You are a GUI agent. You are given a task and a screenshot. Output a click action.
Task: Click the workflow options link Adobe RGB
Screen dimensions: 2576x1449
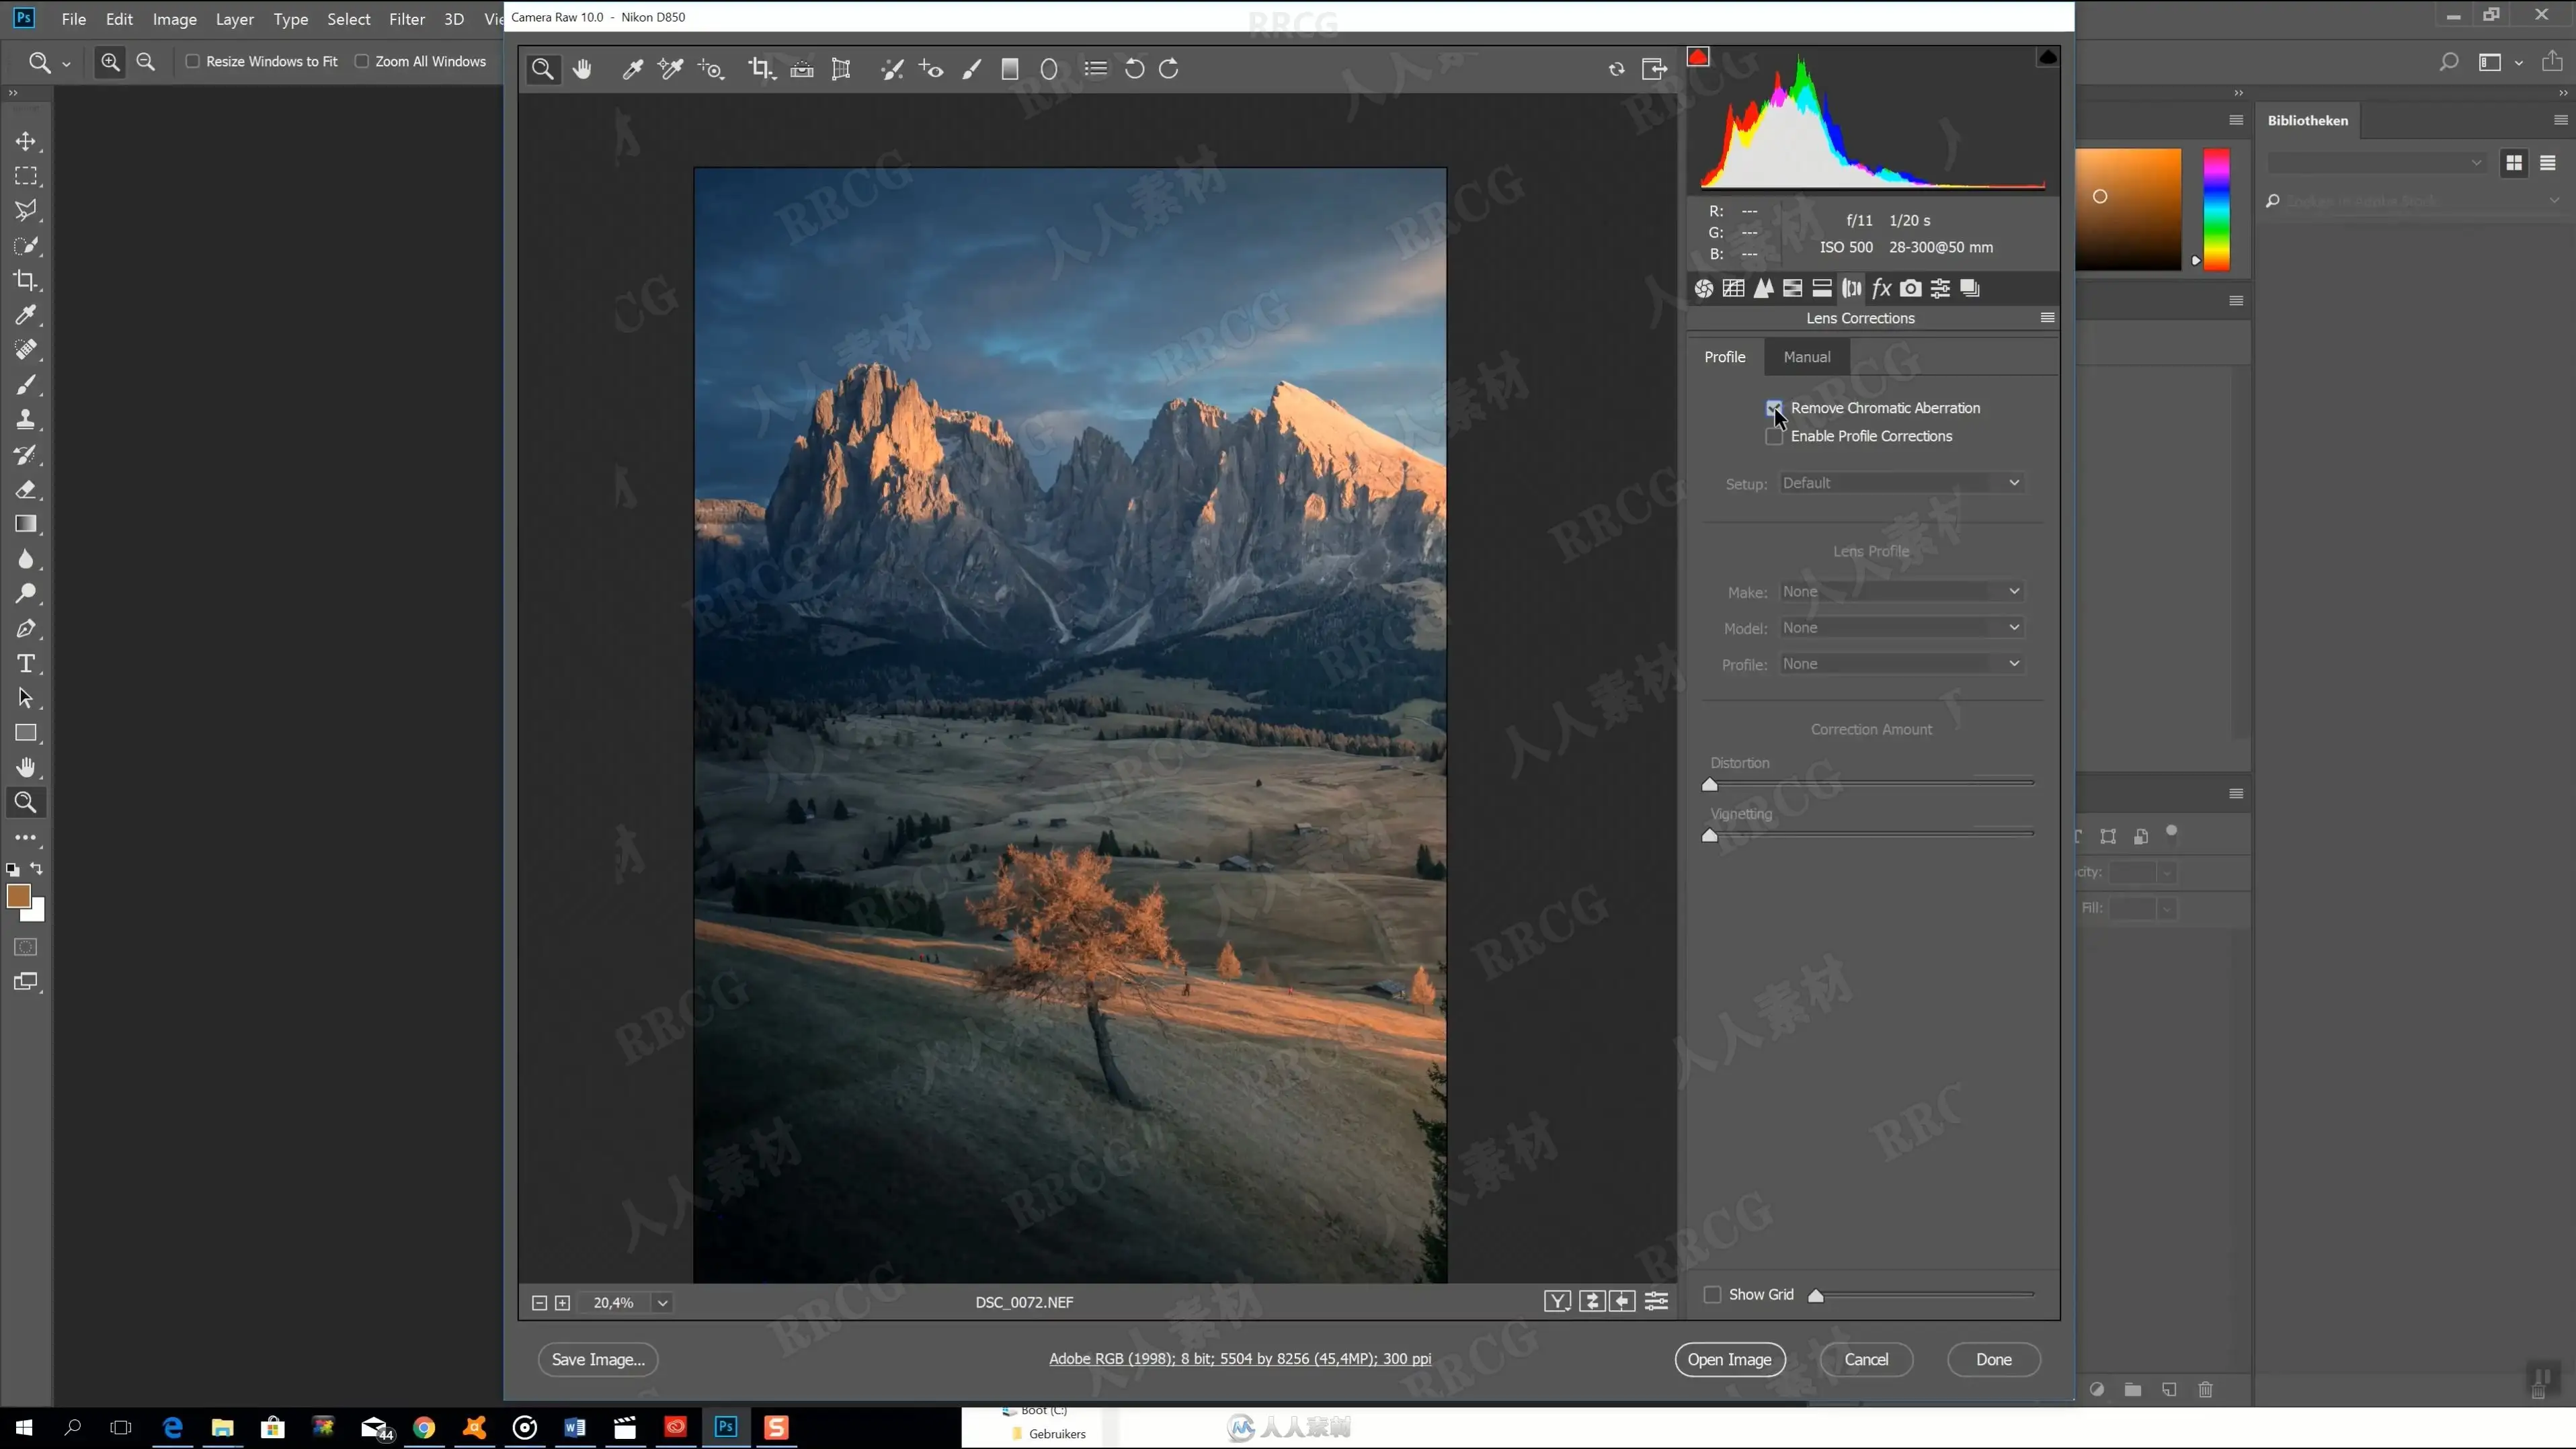pyautogui.click(x=1239, y=1359)
